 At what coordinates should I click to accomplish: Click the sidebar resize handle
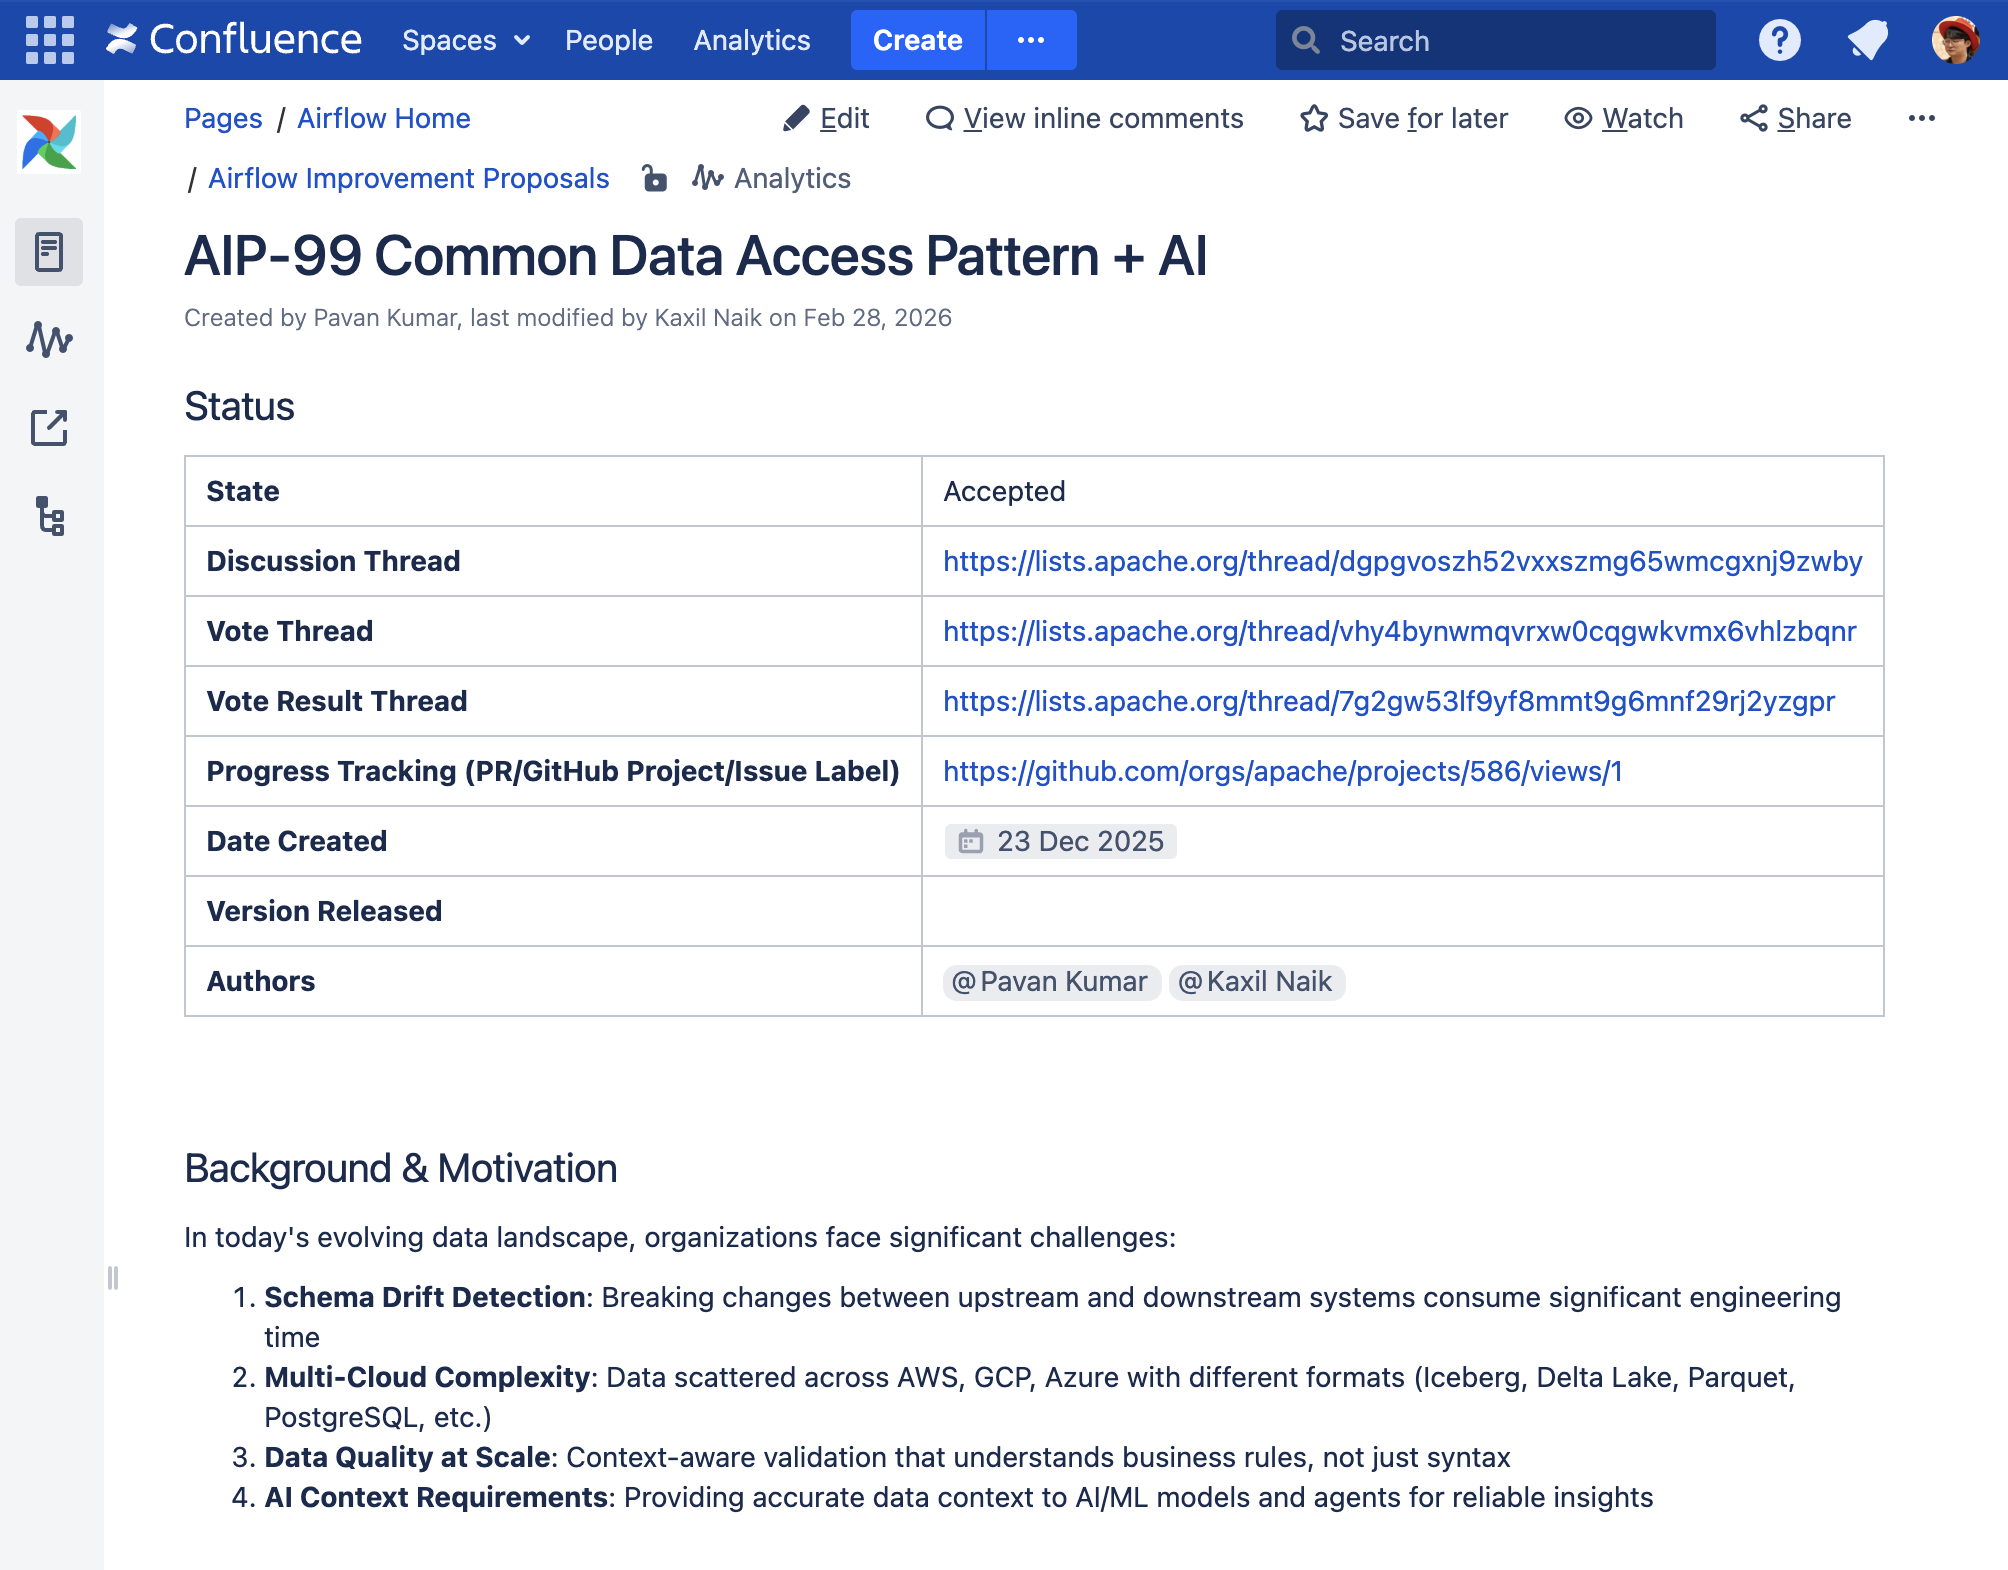pyautogui.click(x=113, y=1278)
